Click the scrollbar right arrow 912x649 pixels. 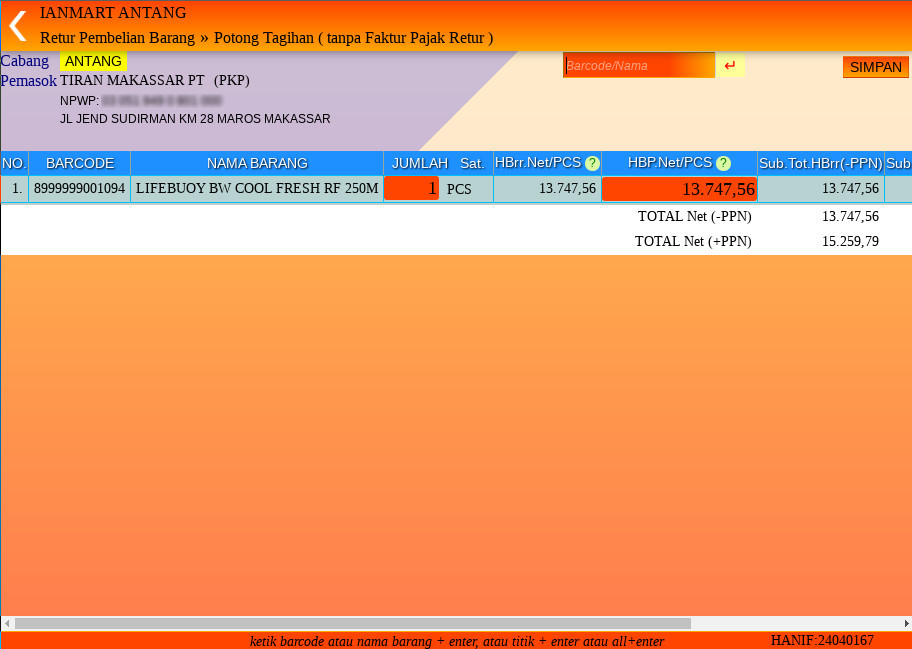click(x=905, y=623)
